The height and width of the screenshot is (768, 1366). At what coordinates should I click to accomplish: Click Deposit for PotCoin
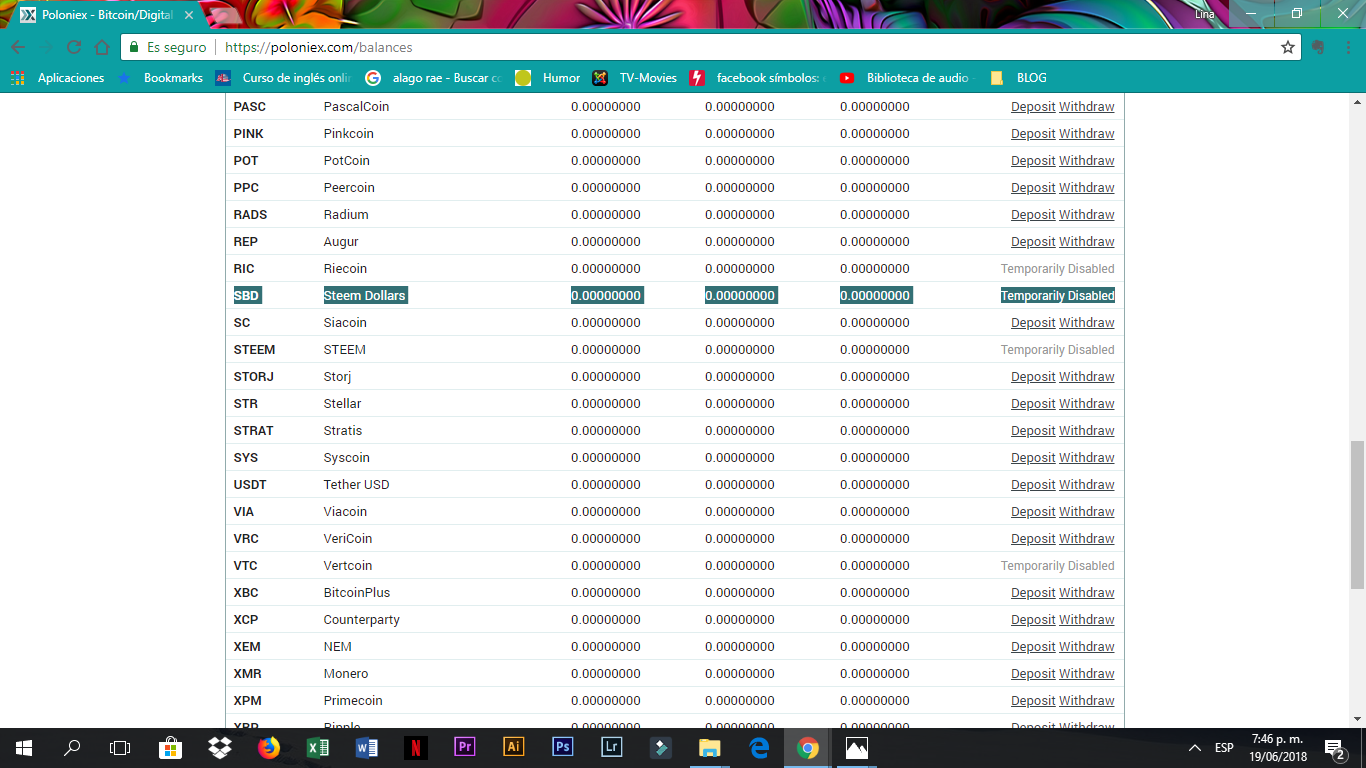click(x=1033, y=161)
